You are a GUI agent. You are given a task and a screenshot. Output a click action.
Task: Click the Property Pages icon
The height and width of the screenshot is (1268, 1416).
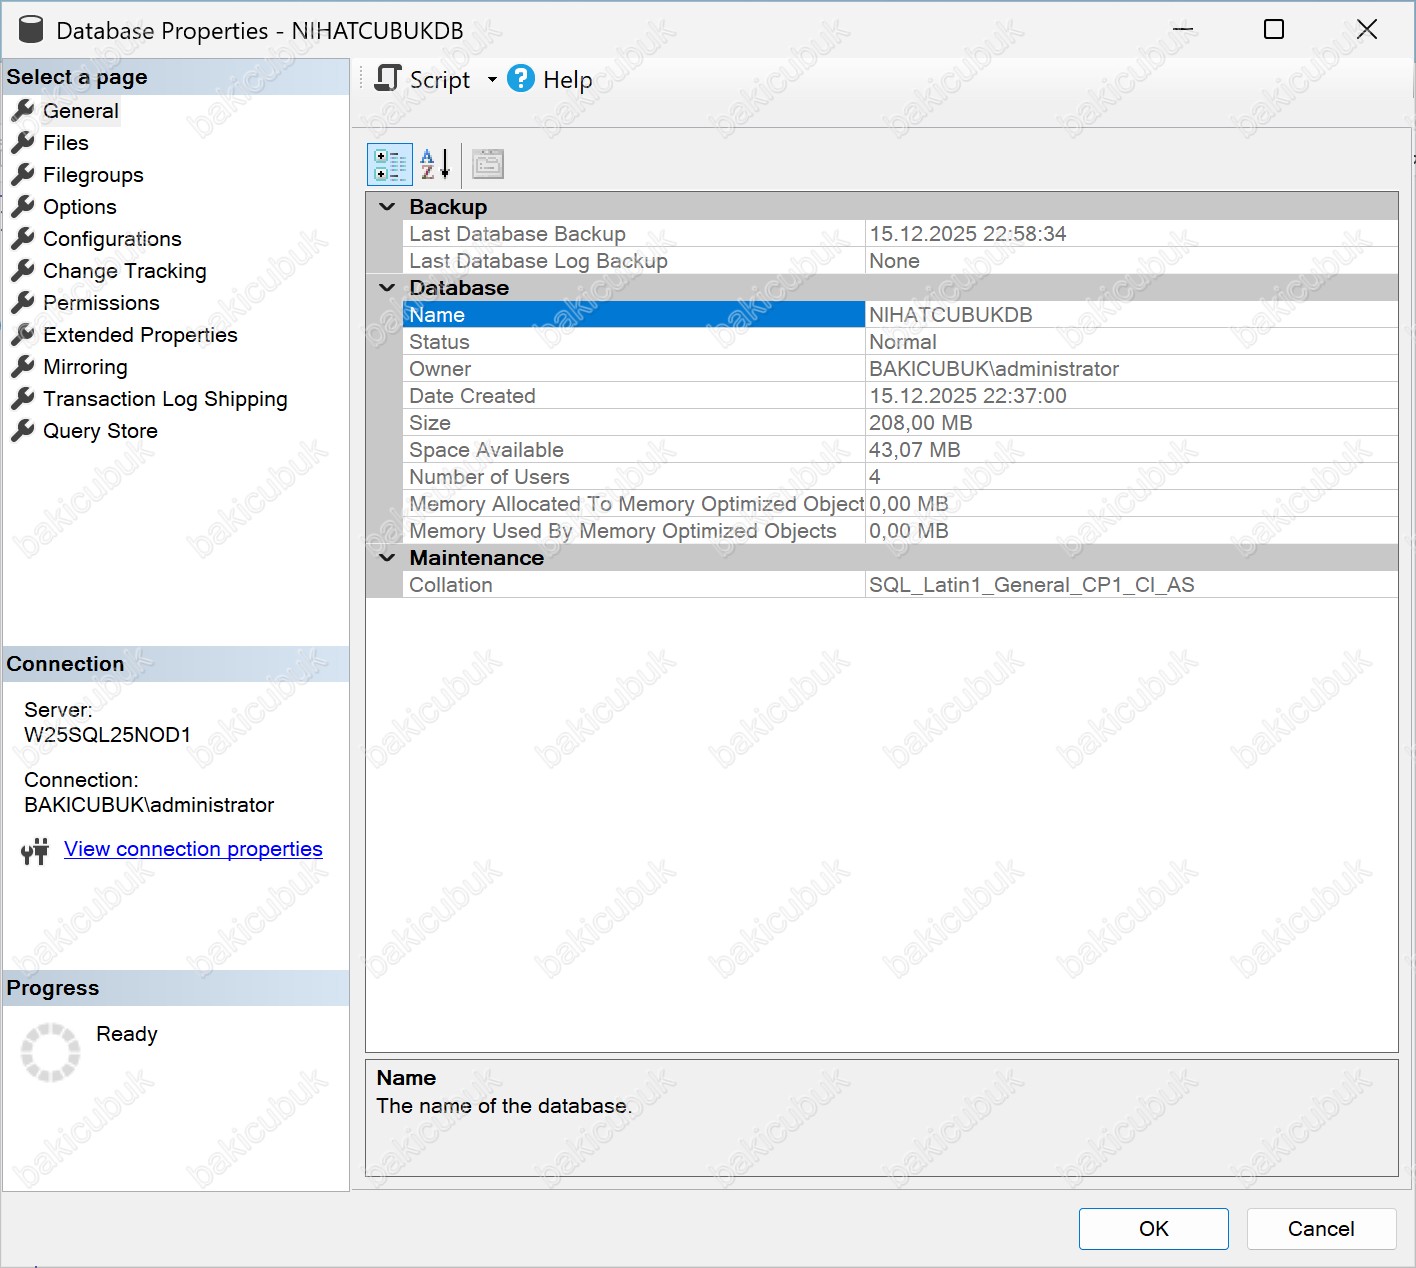488,165
